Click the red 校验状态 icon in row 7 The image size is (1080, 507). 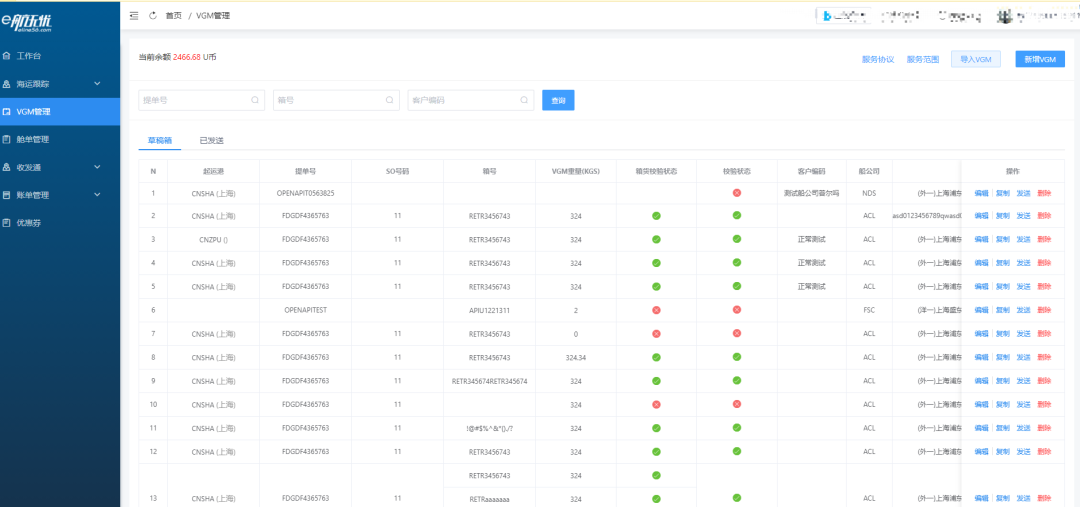[x=737, y=333]
